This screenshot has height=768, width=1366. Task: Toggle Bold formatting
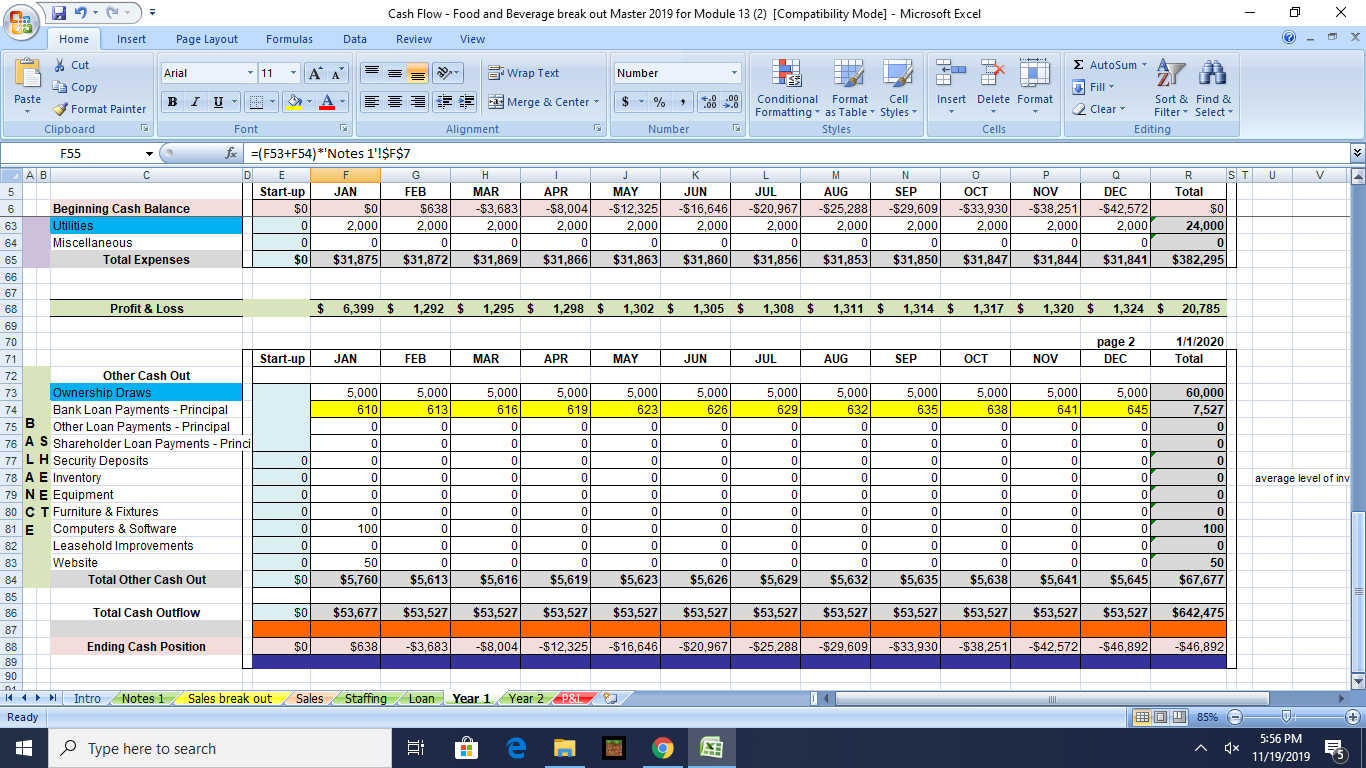click(174, 102)
